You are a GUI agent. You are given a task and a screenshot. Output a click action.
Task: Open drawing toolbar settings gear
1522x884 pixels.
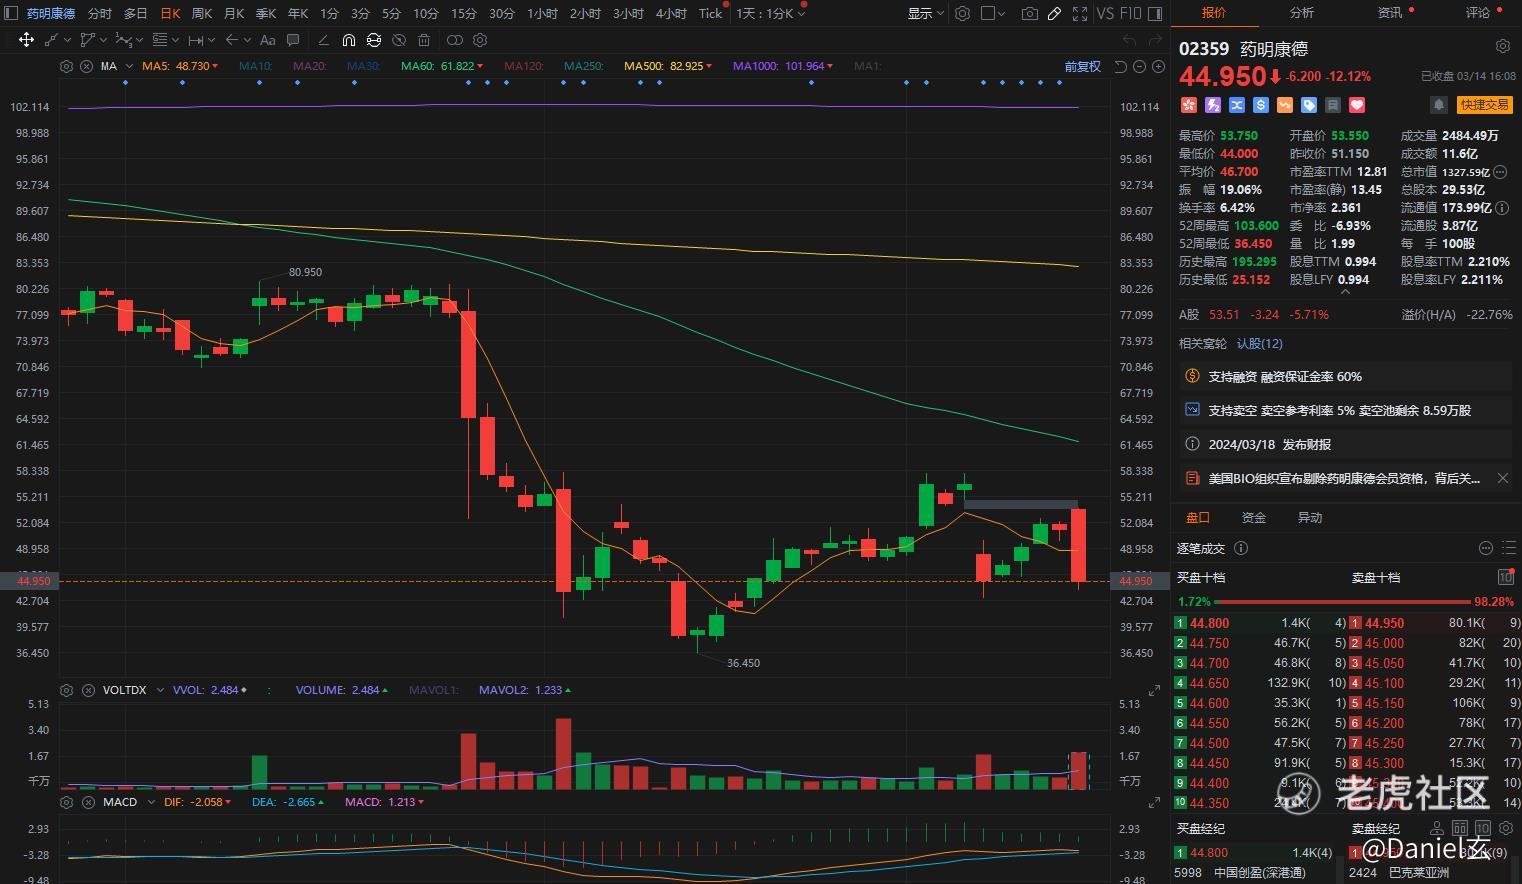480,40
